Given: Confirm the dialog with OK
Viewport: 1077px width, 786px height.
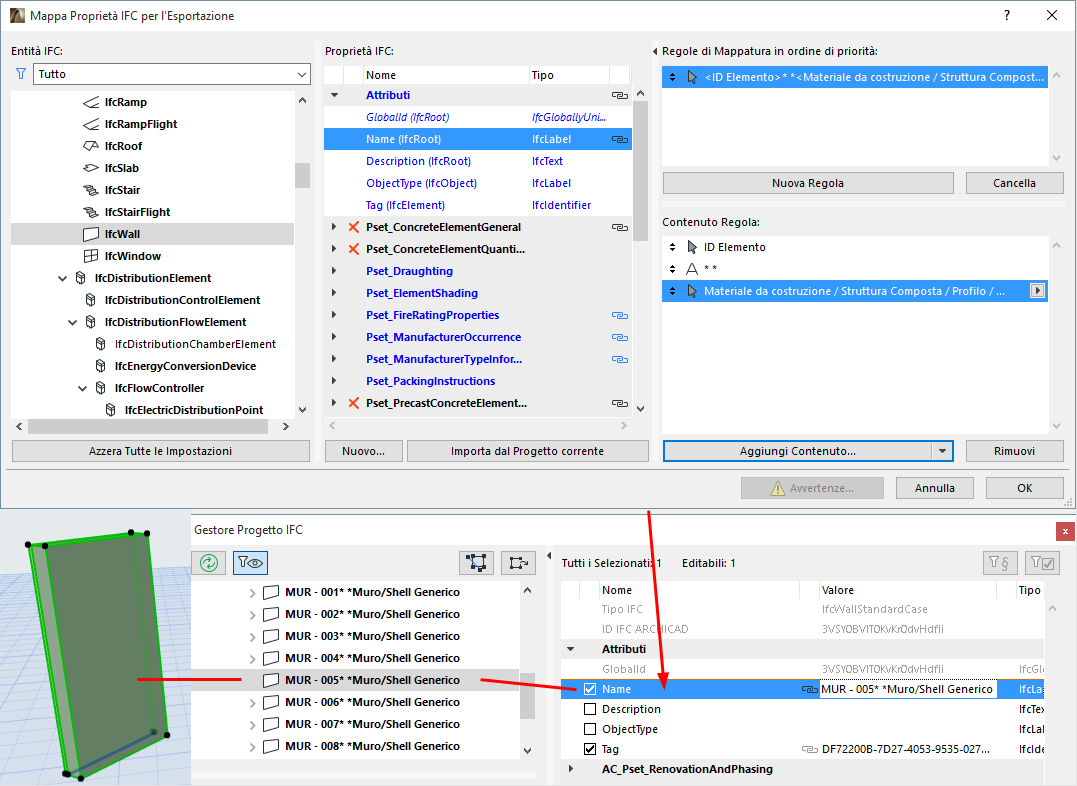Looking at the screenshot, I should point(1025,488).
